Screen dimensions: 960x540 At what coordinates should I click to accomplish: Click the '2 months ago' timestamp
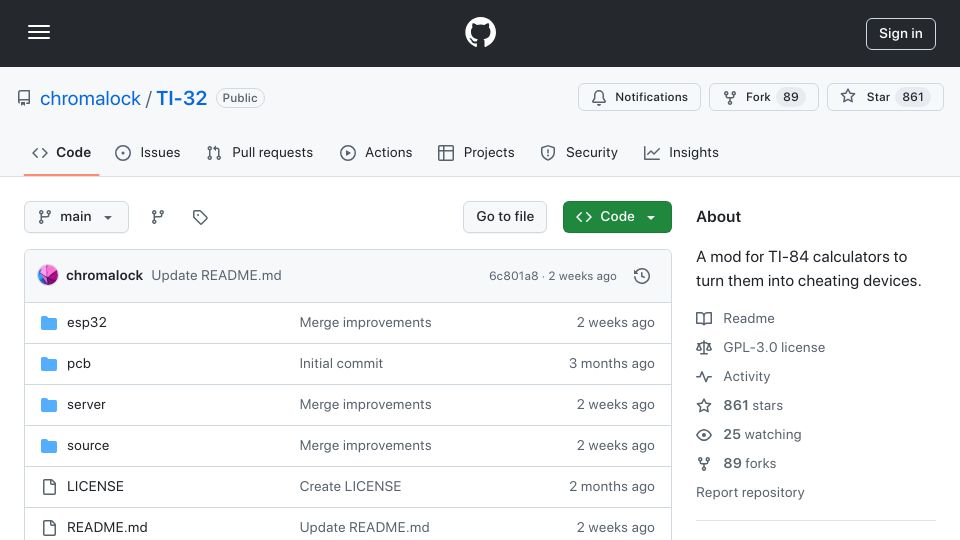click(612, 487)
